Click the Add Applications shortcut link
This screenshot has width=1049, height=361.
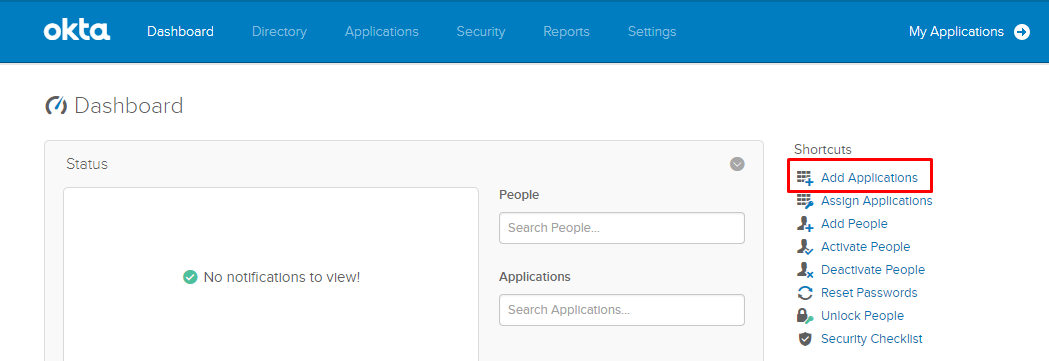[869, 178]
